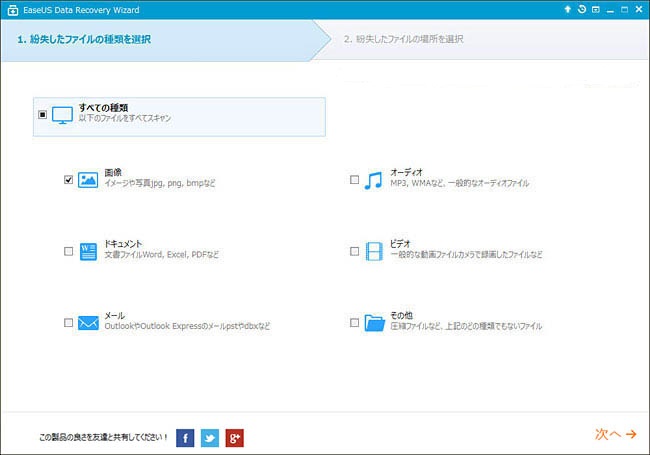Close the Data Recovery Wizard window
Viewport: 650px width, 455px height.
(639, 10)
